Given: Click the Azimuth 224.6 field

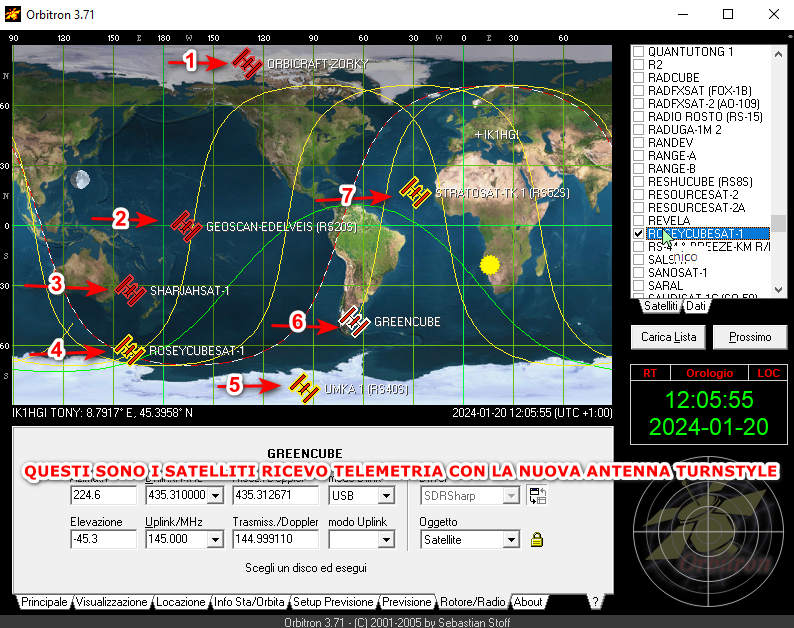Looking at the screenshot, I should (103, 495).
